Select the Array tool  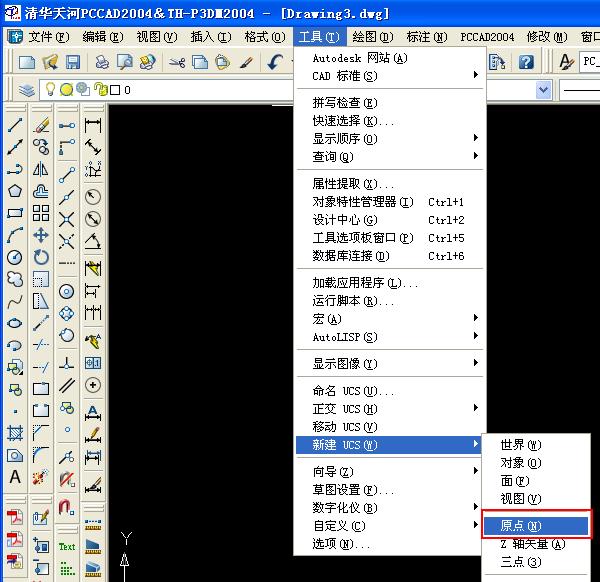[x=41, y=213]
